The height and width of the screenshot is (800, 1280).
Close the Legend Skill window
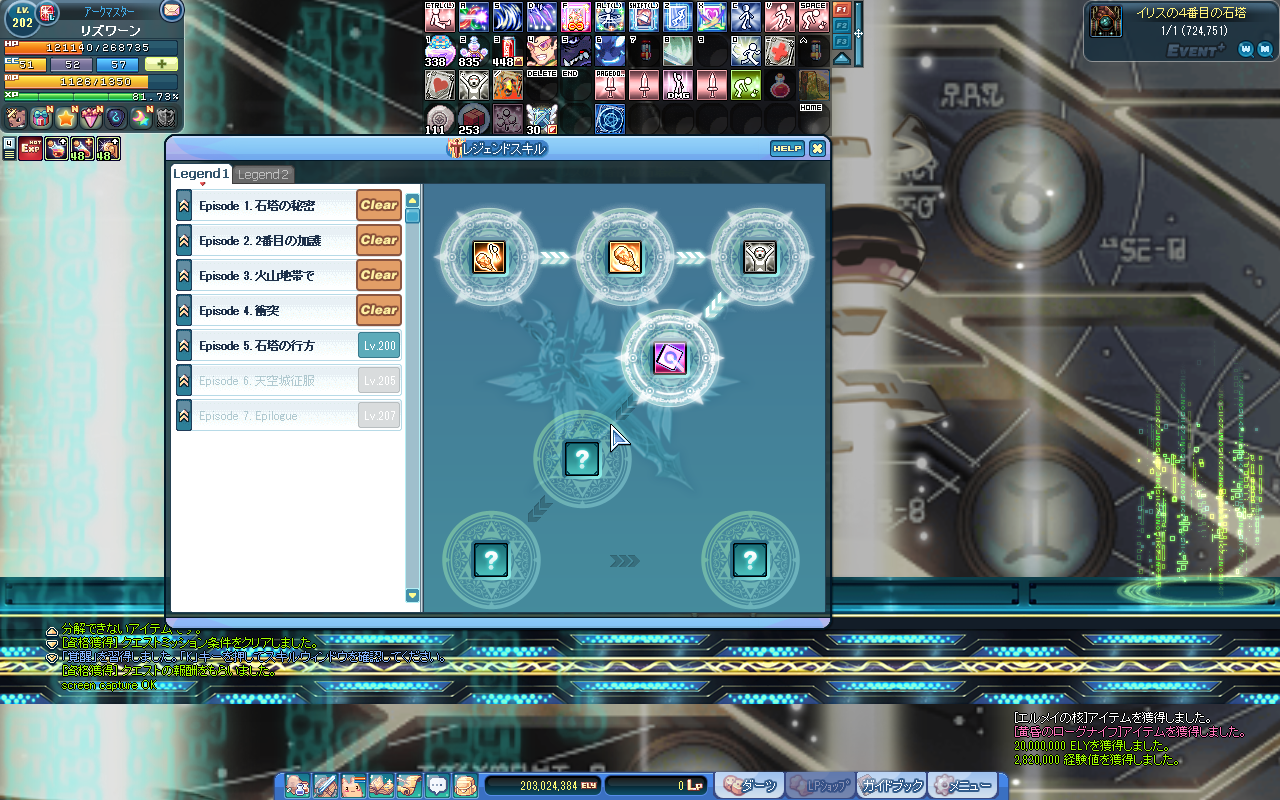tap(817, 148)
